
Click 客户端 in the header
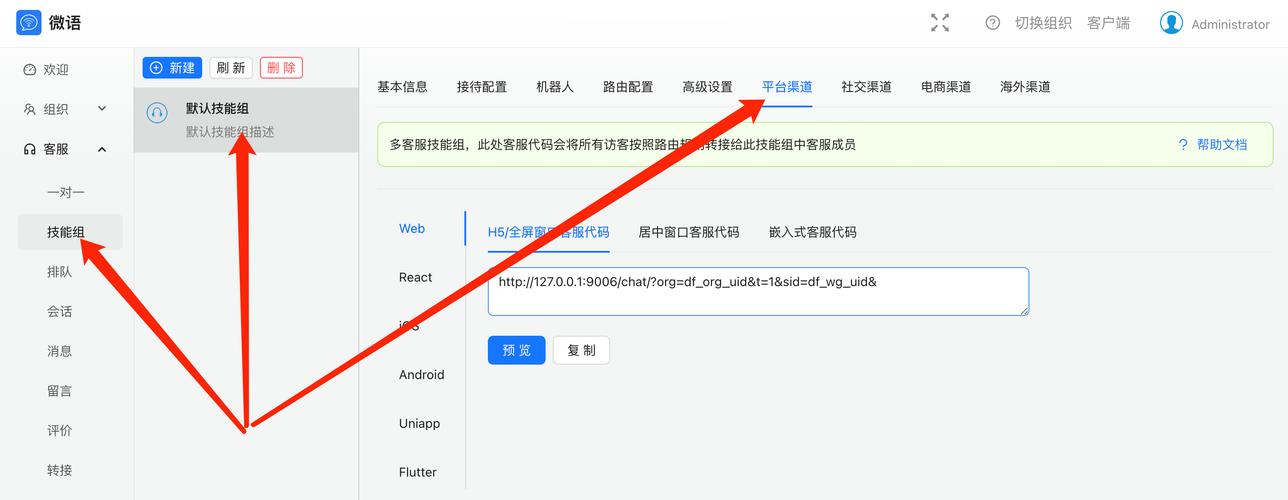1108,23
